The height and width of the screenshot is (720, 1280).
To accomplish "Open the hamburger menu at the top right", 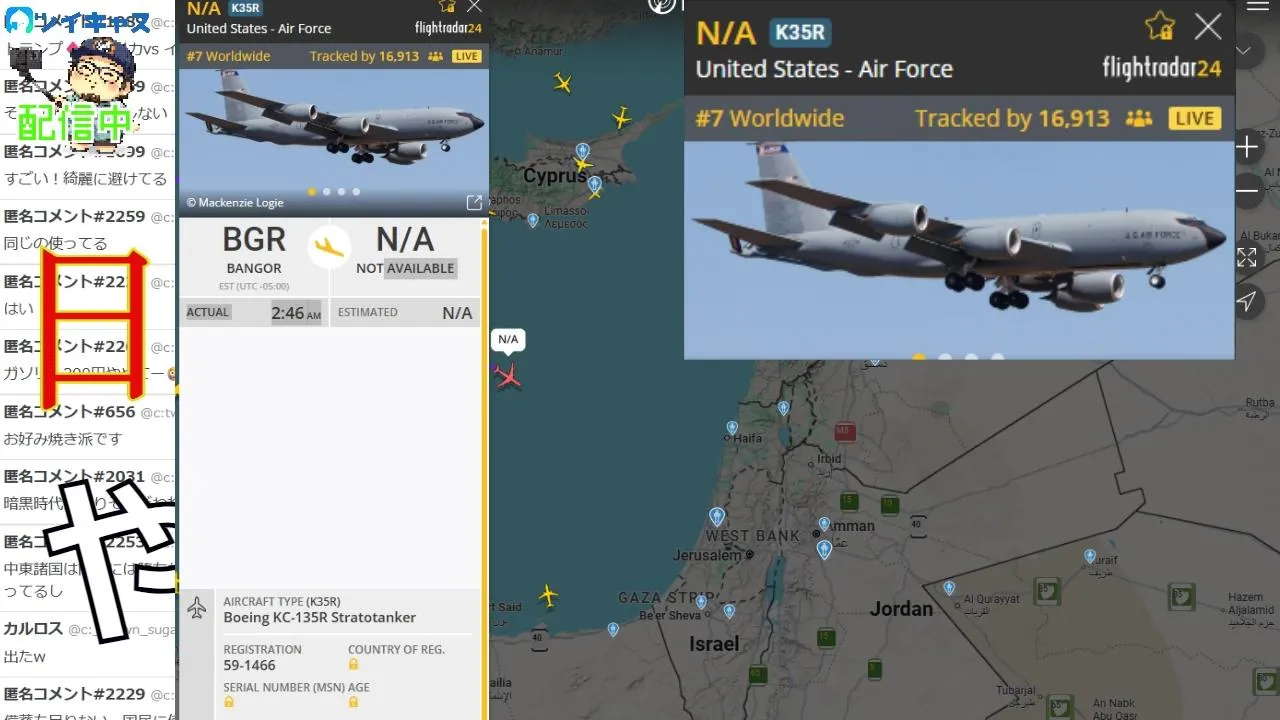I will tap(1257, 6).
